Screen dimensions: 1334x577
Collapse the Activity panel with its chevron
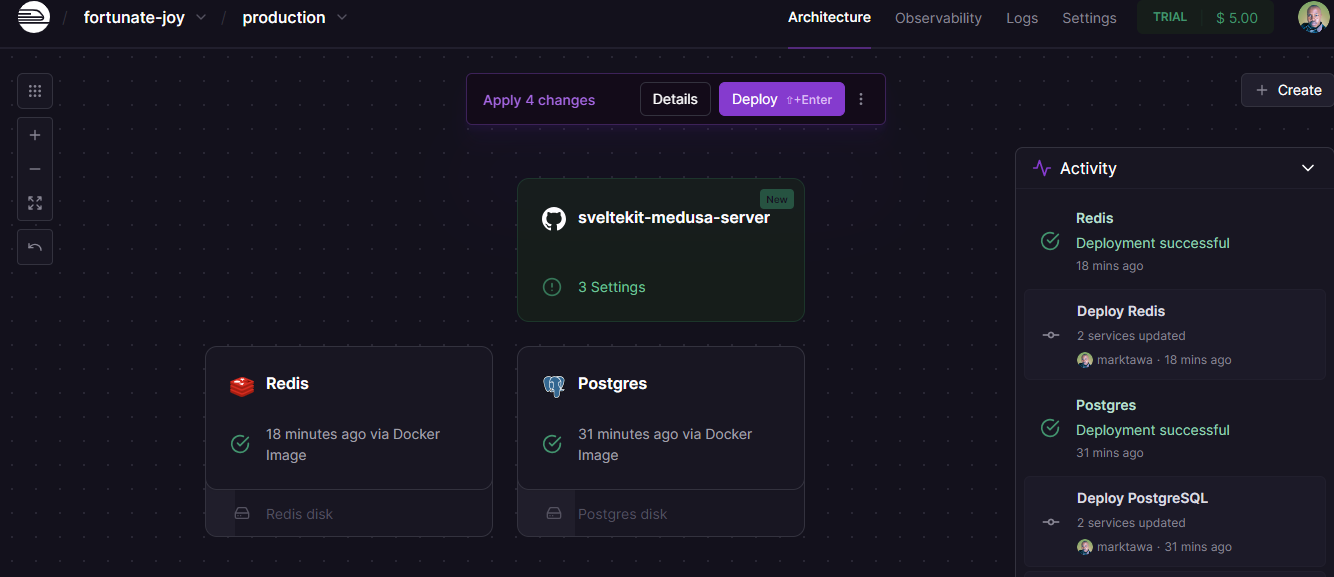[x=1307, y=168]
